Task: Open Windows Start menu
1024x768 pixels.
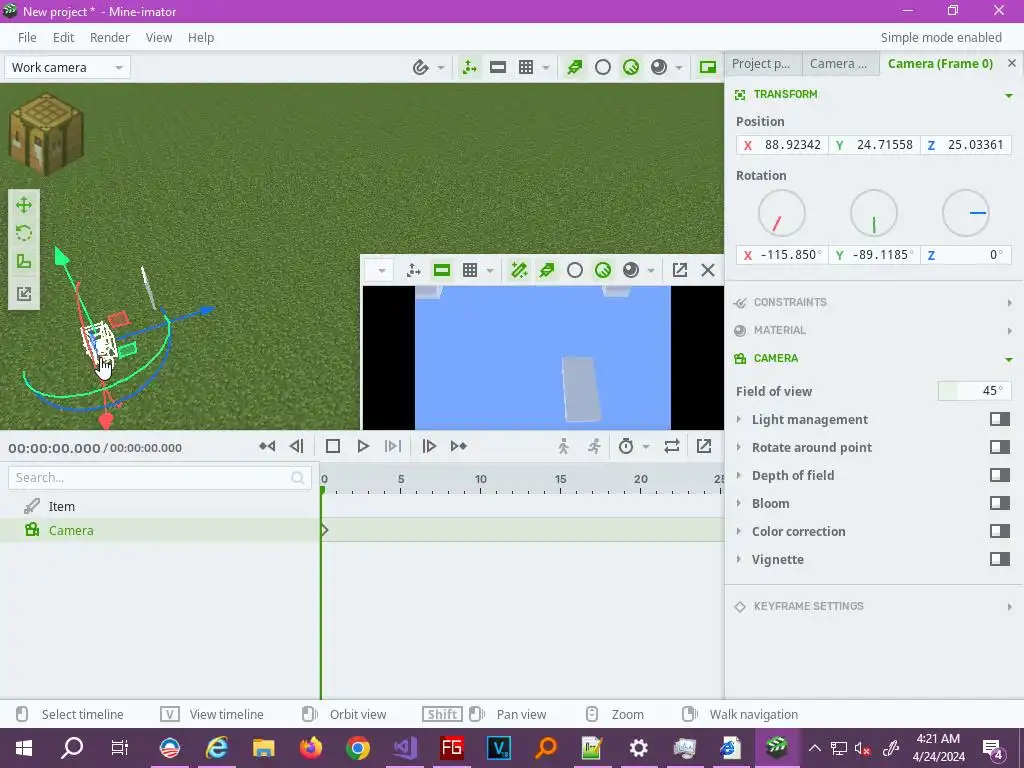Action: click(24, 748)
